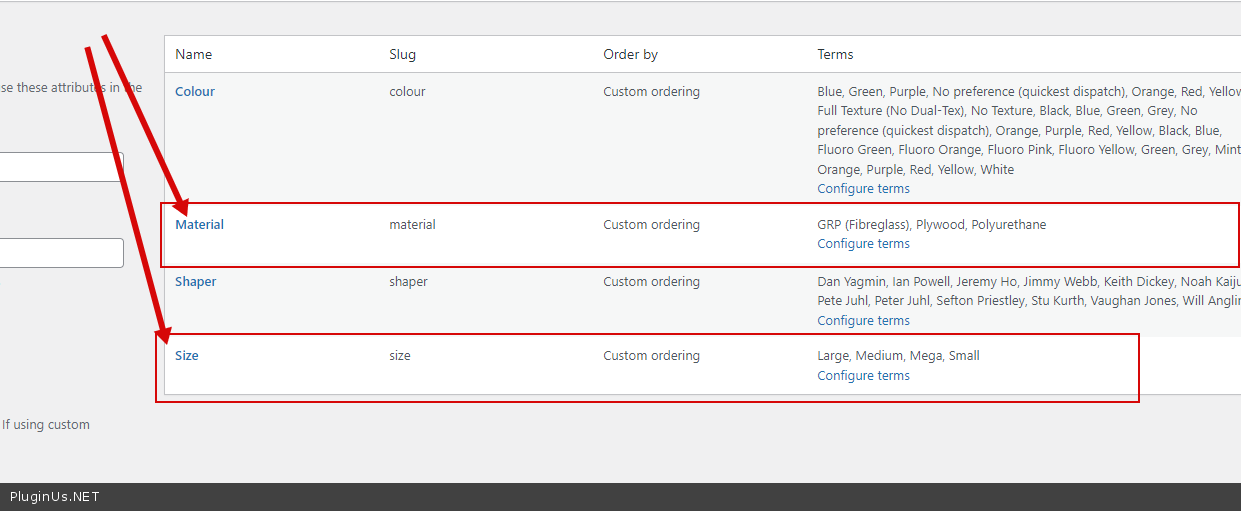Open the Shaper attribute link
The image size is (1241, 511).
click(196, 282)
